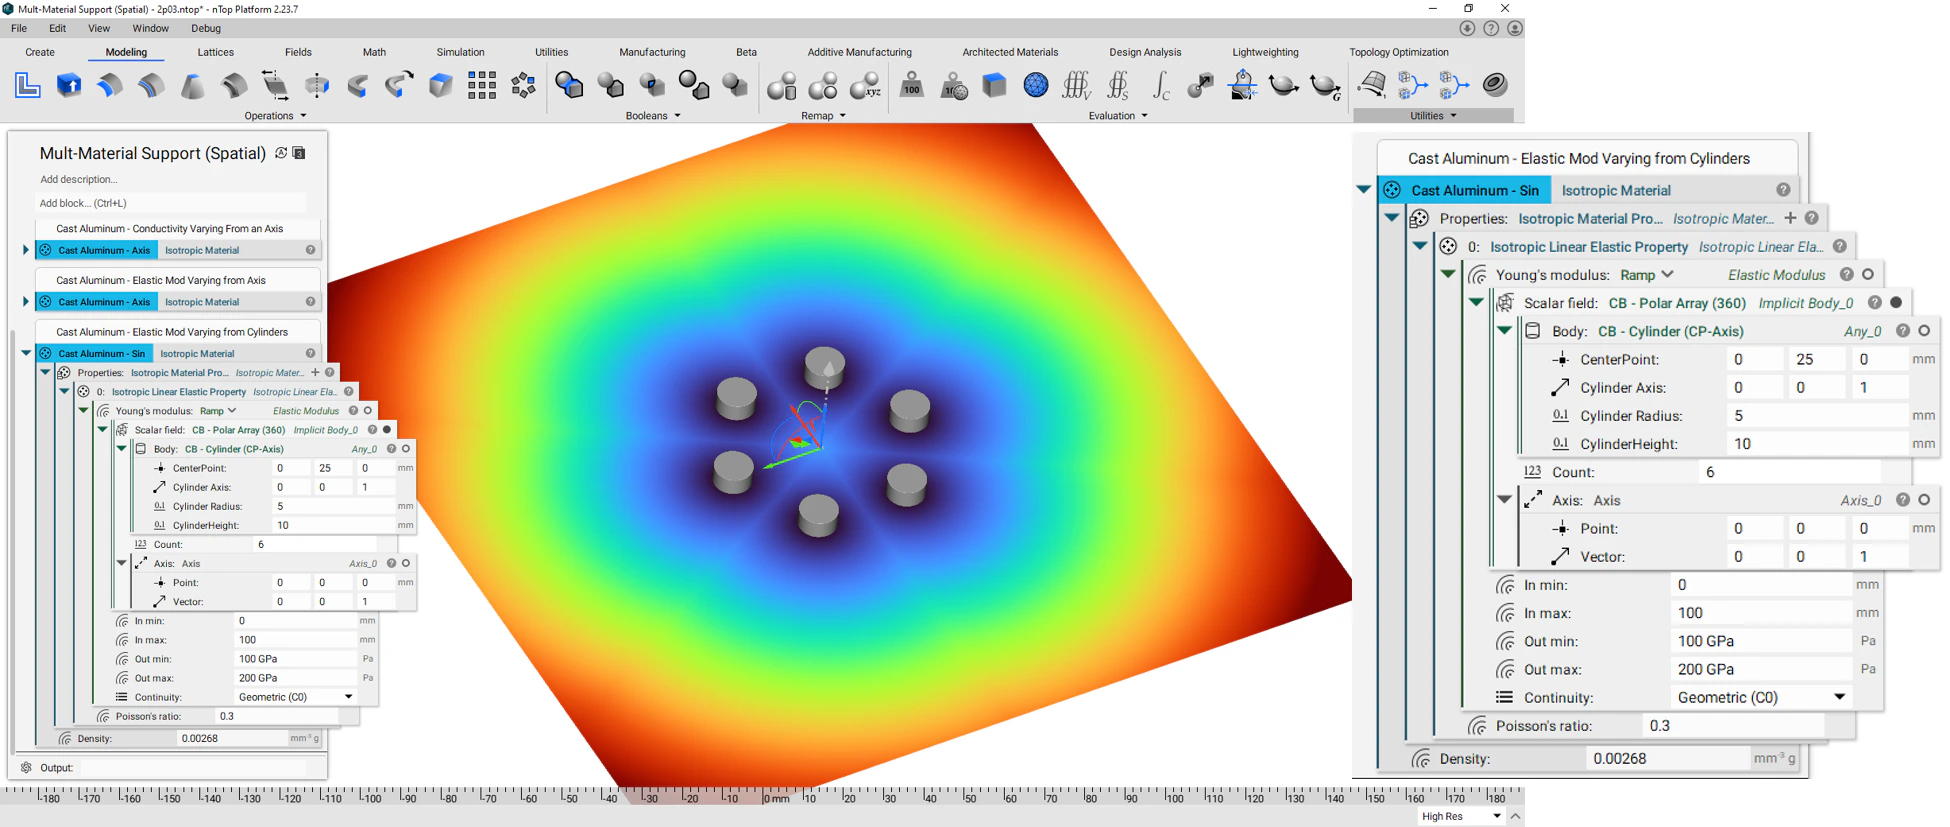This screenshot has height=827, width=1950.
Task: Select the curved grid surface utility icon
Action: 1372,86
